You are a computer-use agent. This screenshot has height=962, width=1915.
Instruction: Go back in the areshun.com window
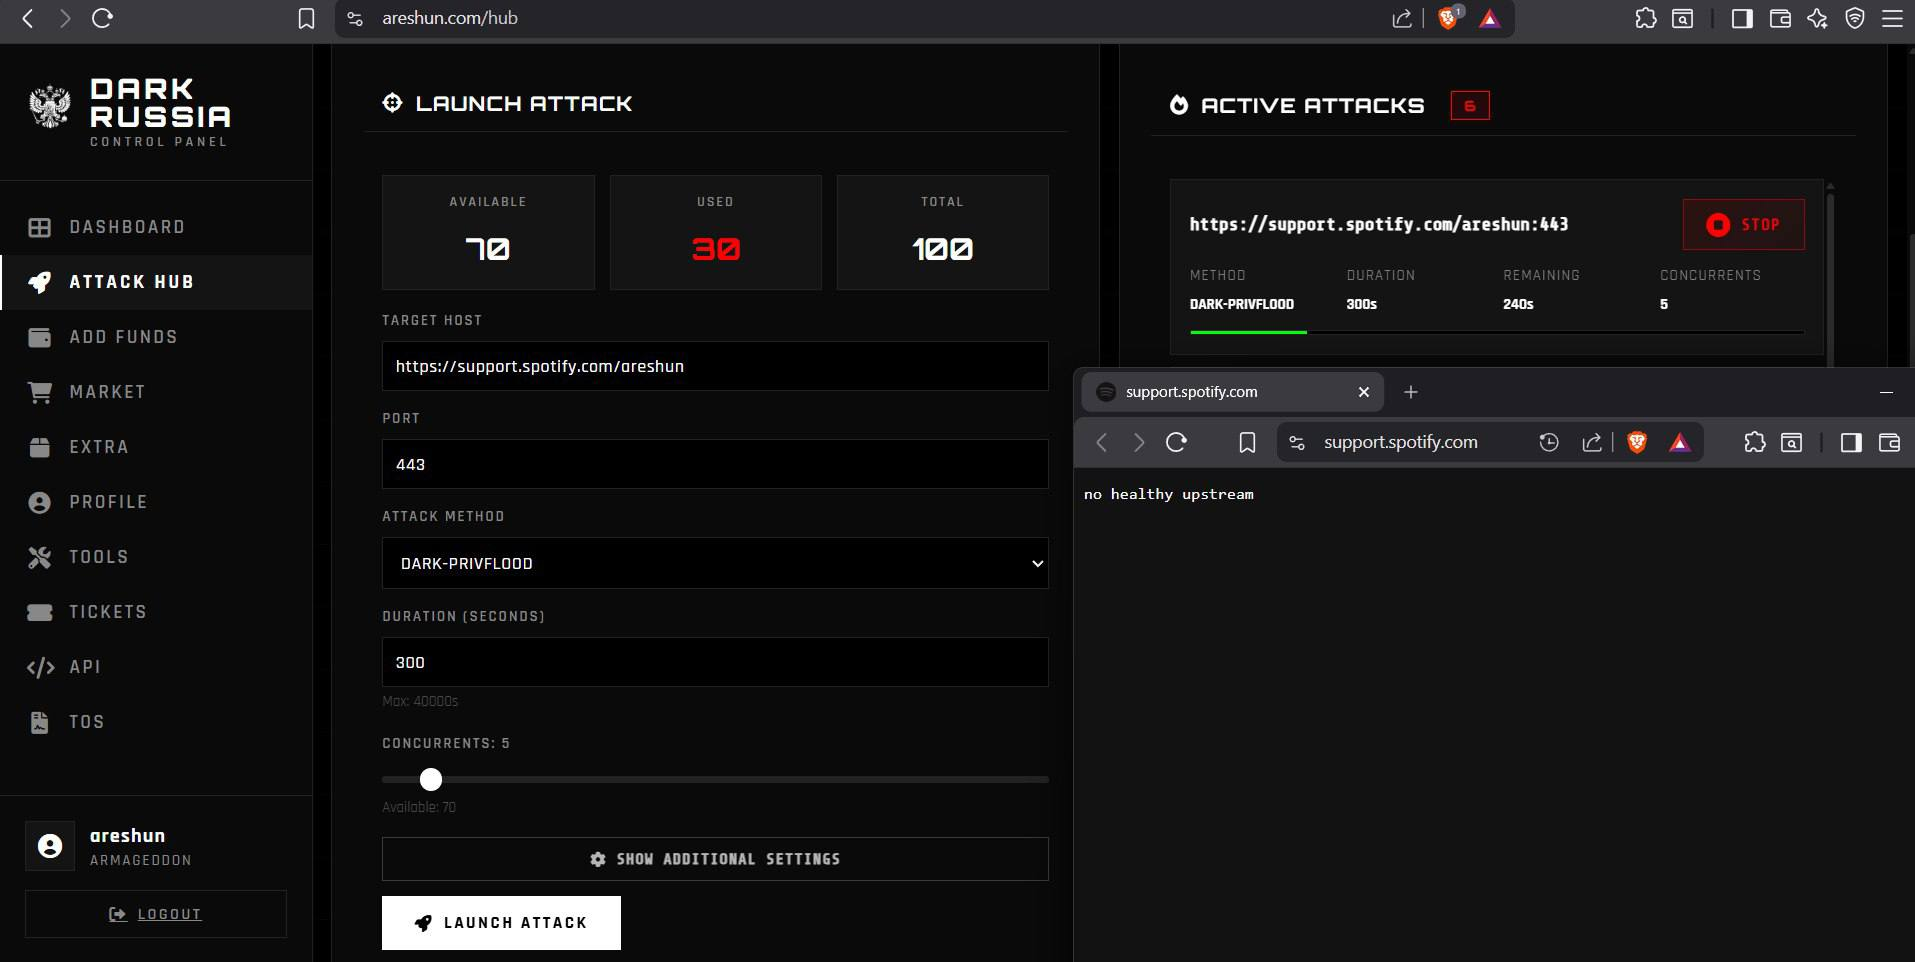point(28,18)
